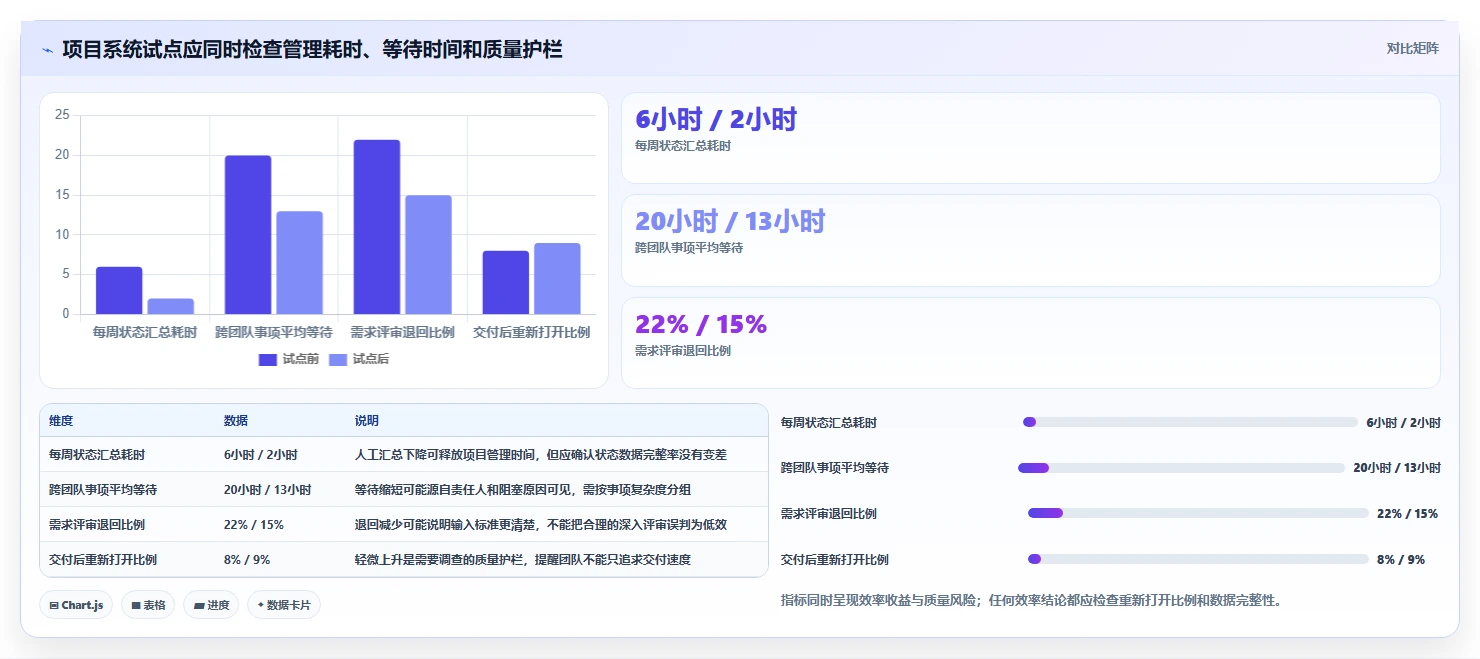The height and width of the screenshot is (659, 1480).
Task: Click the 每周状态汇总耗时 progress bar
Action: pos(1190,422)
